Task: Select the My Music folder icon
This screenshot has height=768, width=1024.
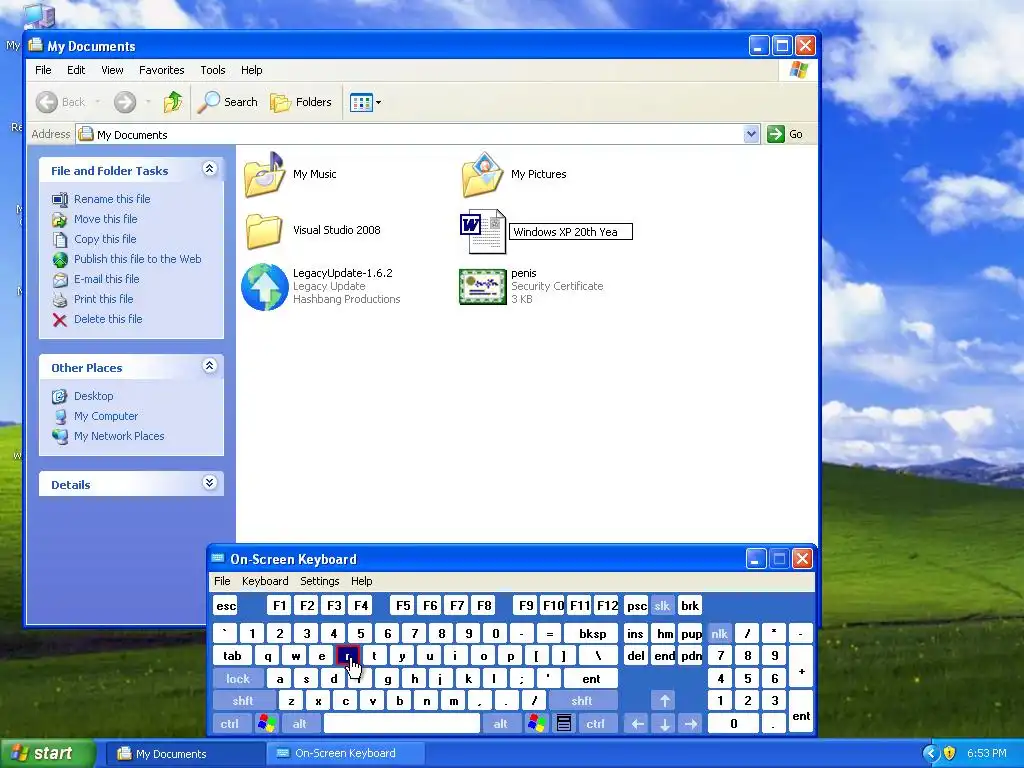Action: click(264, 174)
